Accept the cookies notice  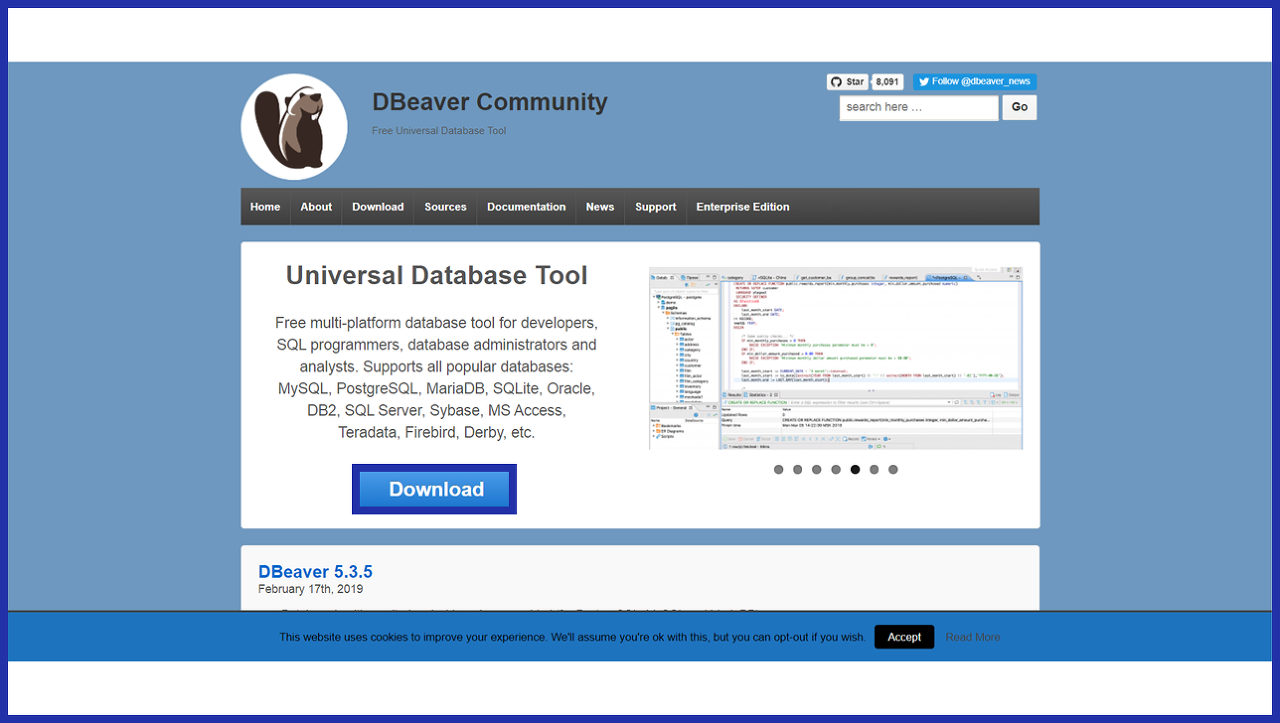(904, 637)
